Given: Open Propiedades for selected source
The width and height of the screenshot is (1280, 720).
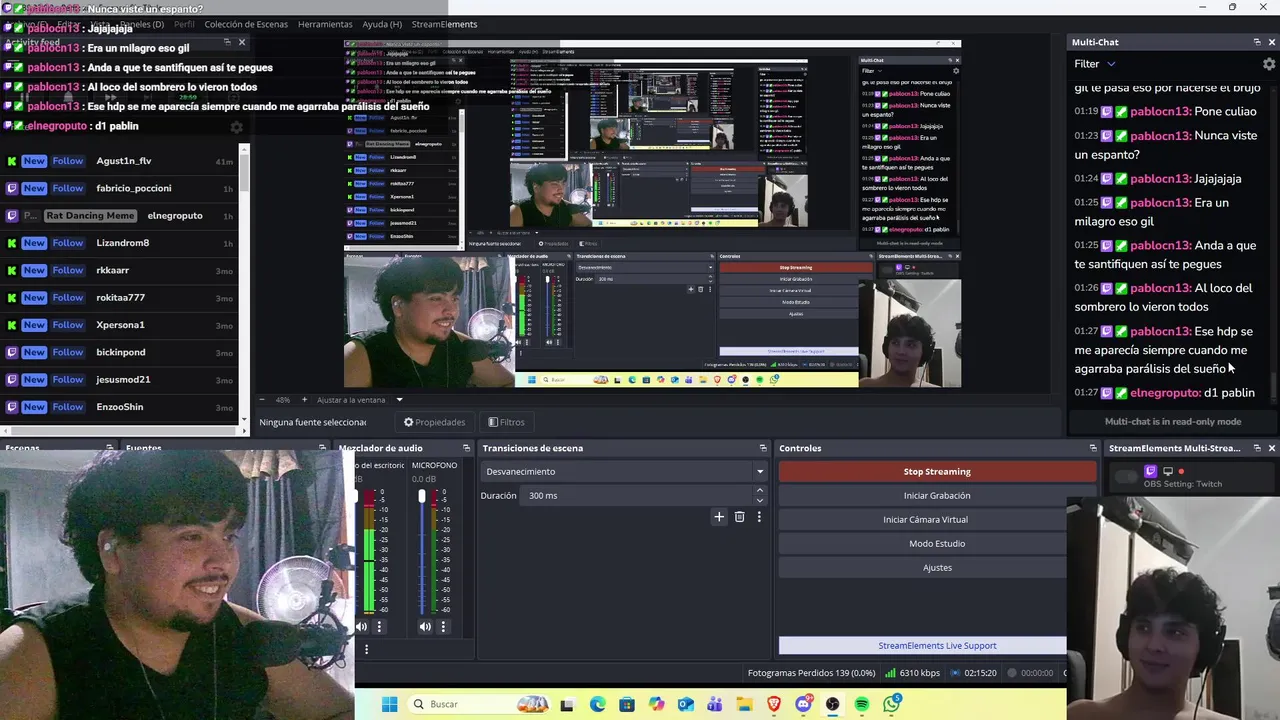Looking at the screenshot, I should pos(435,422).
